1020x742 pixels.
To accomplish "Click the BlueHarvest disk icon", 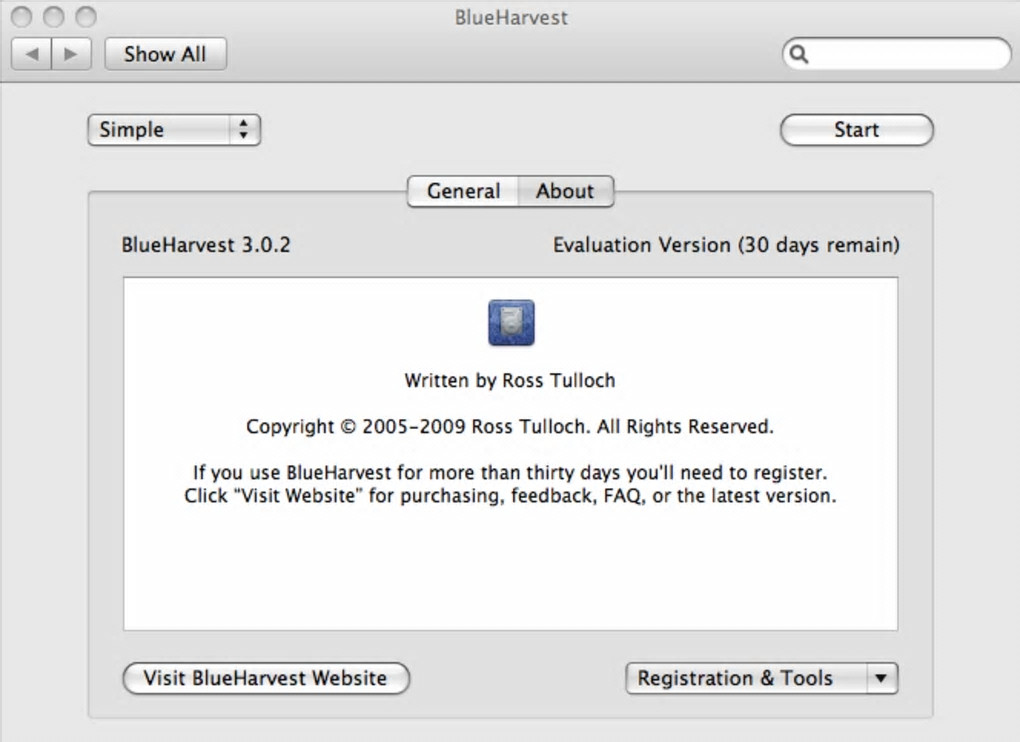I will click(x=511, y=323).
